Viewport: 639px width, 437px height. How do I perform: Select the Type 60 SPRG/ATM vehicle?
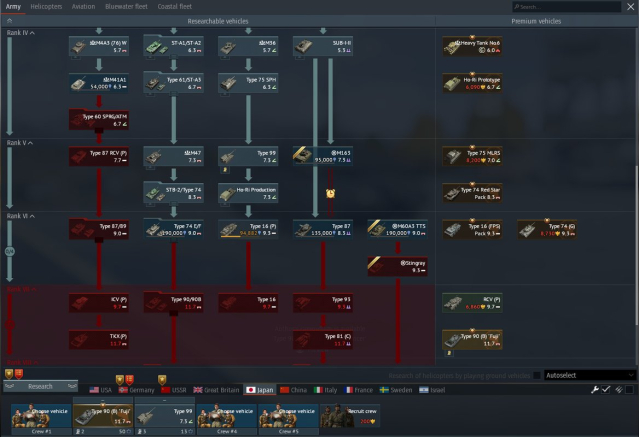[x=98, y=119]
